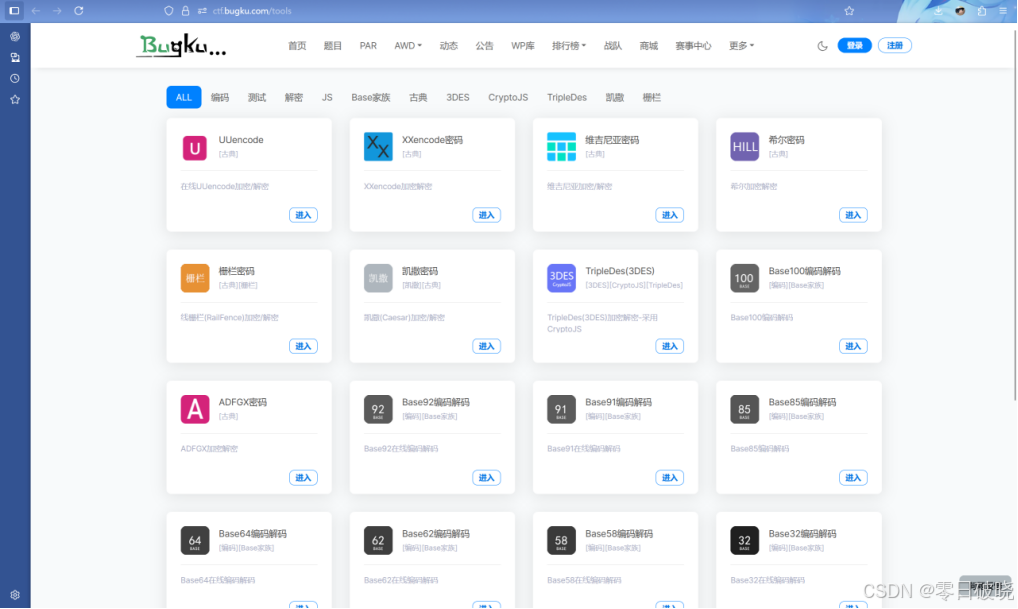Select the Virginia cipher grid icon
The width and height of the screenshot is (1018, 609).
tap(562, 147)
